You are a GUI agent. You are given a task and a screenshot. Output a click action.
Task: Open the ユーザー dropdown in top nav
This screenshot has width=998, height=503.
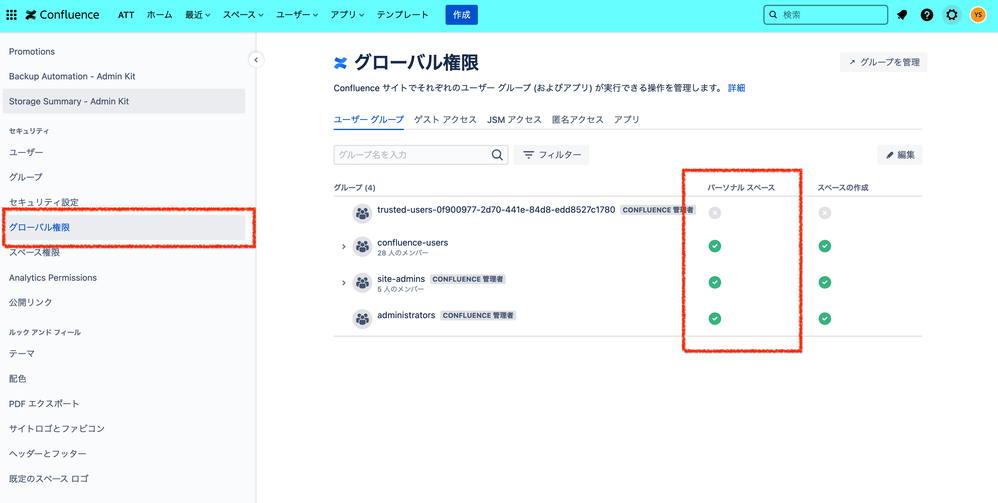coord(297,15)
